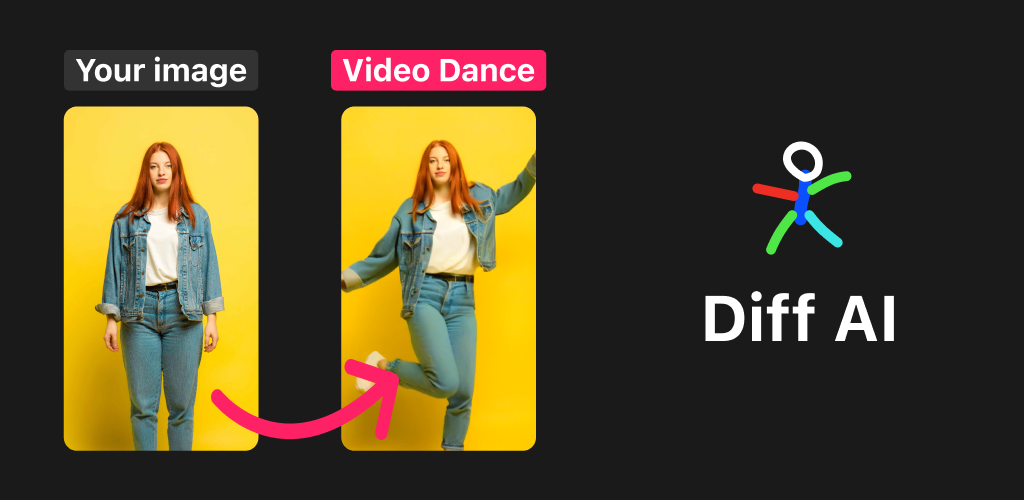
Task: Open the dancing woman result image
Action: (x=438, y=278)
